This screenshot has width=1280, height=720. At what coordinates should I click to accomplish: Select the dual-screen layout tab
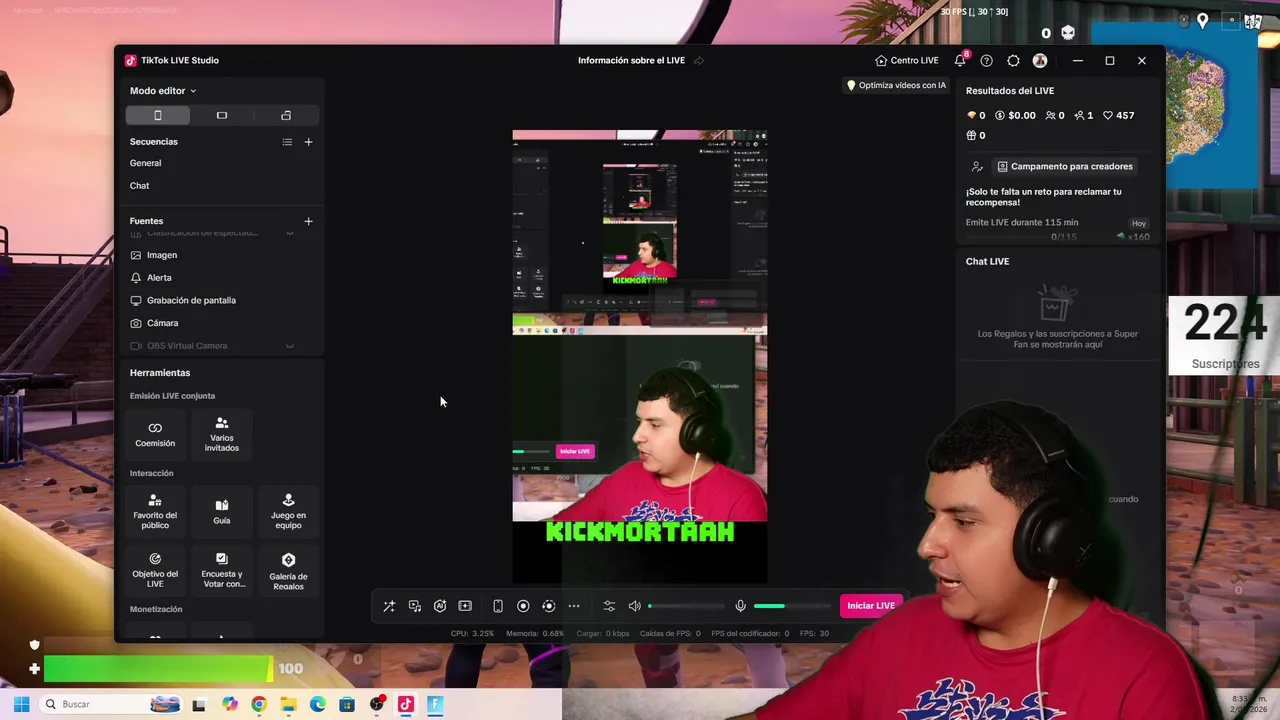(286, 115)
